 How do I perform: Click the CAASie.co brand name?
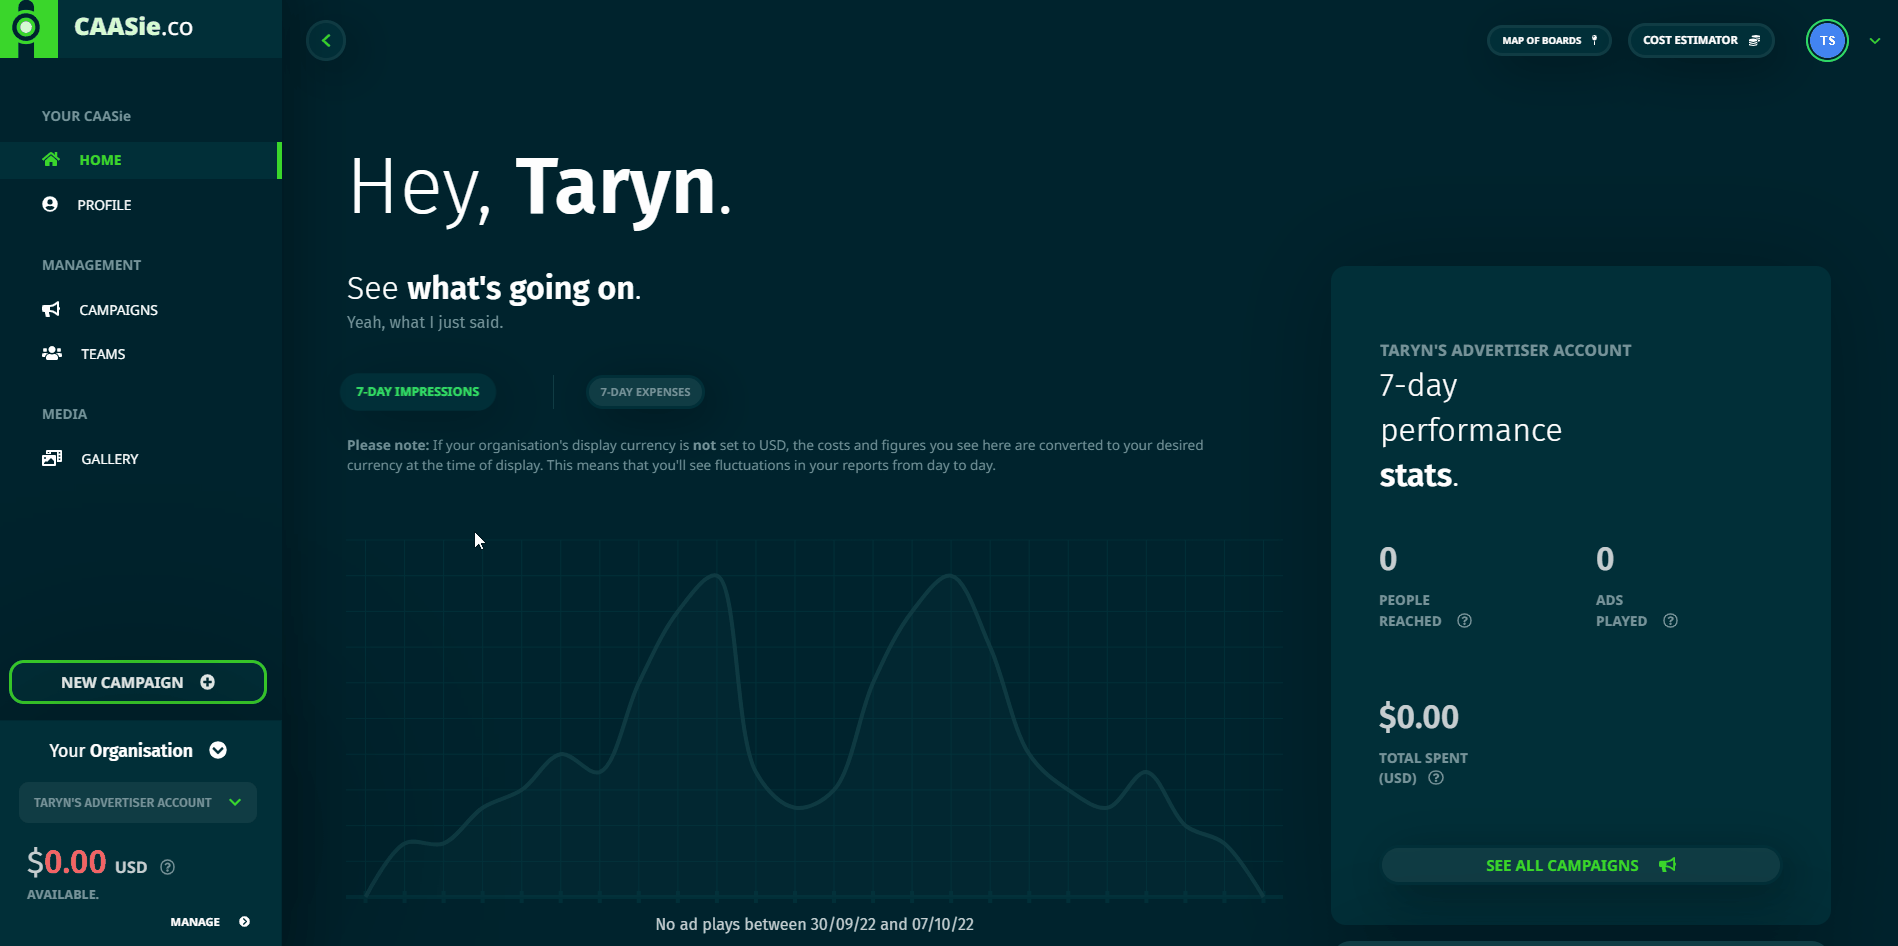tap(133, 27)
